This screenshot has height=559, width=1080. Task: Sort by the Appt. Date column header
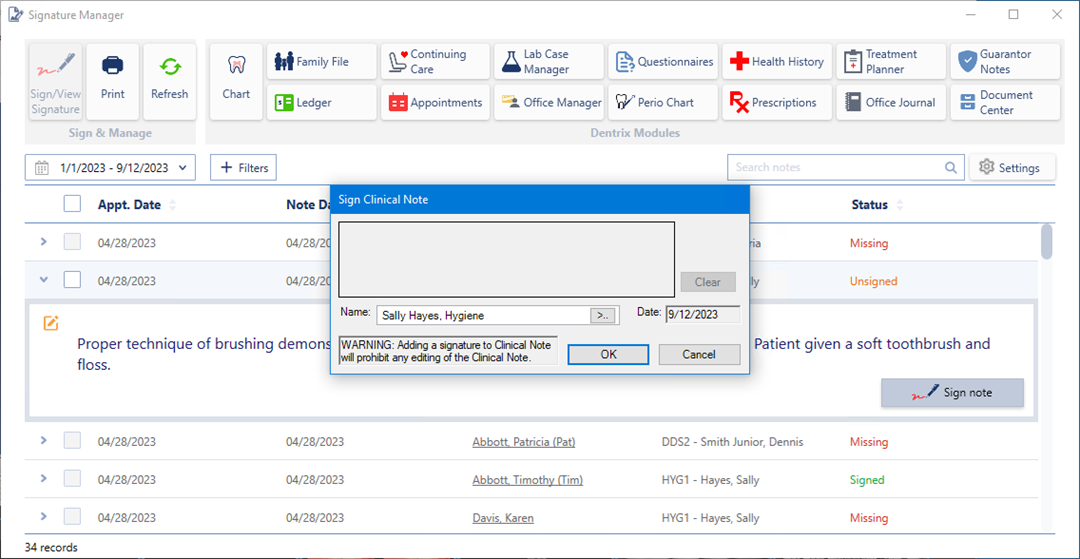click(x=130, y=205)
